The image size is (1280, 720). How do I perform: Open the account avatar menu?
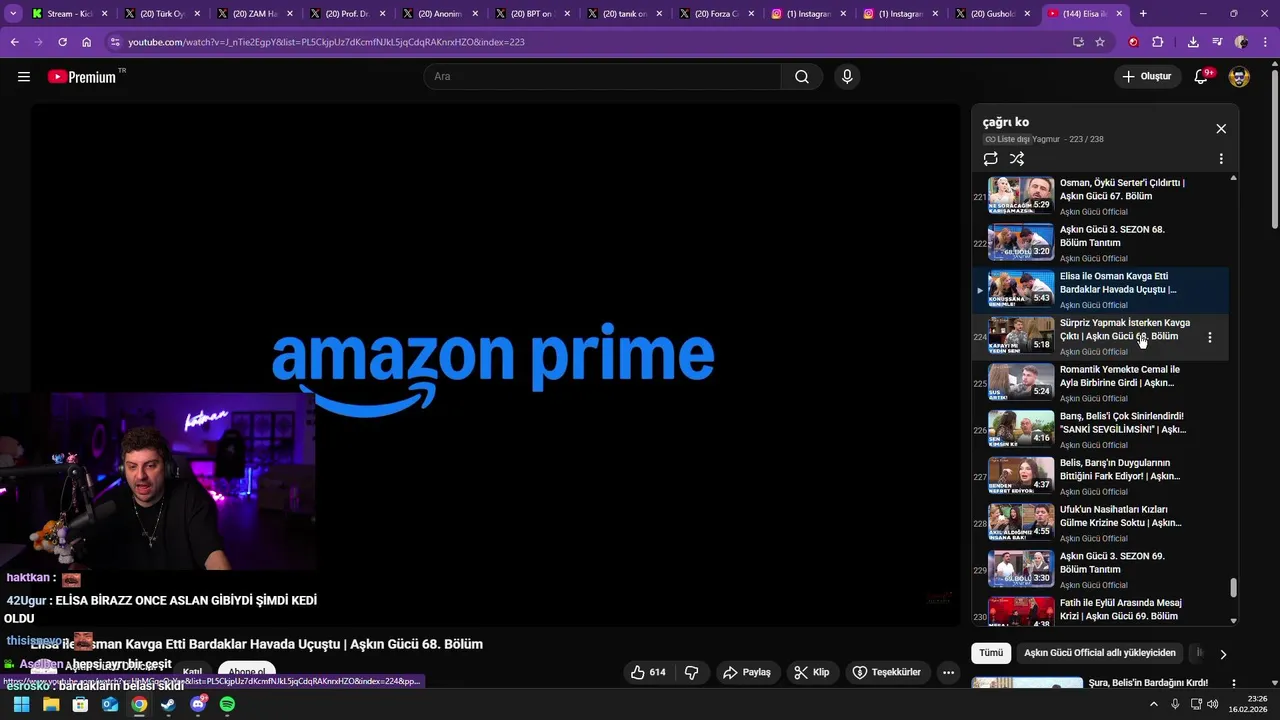pos(1239,77)
